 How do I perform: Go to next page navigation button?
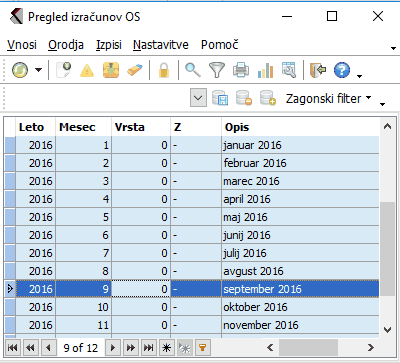[131, 348]
